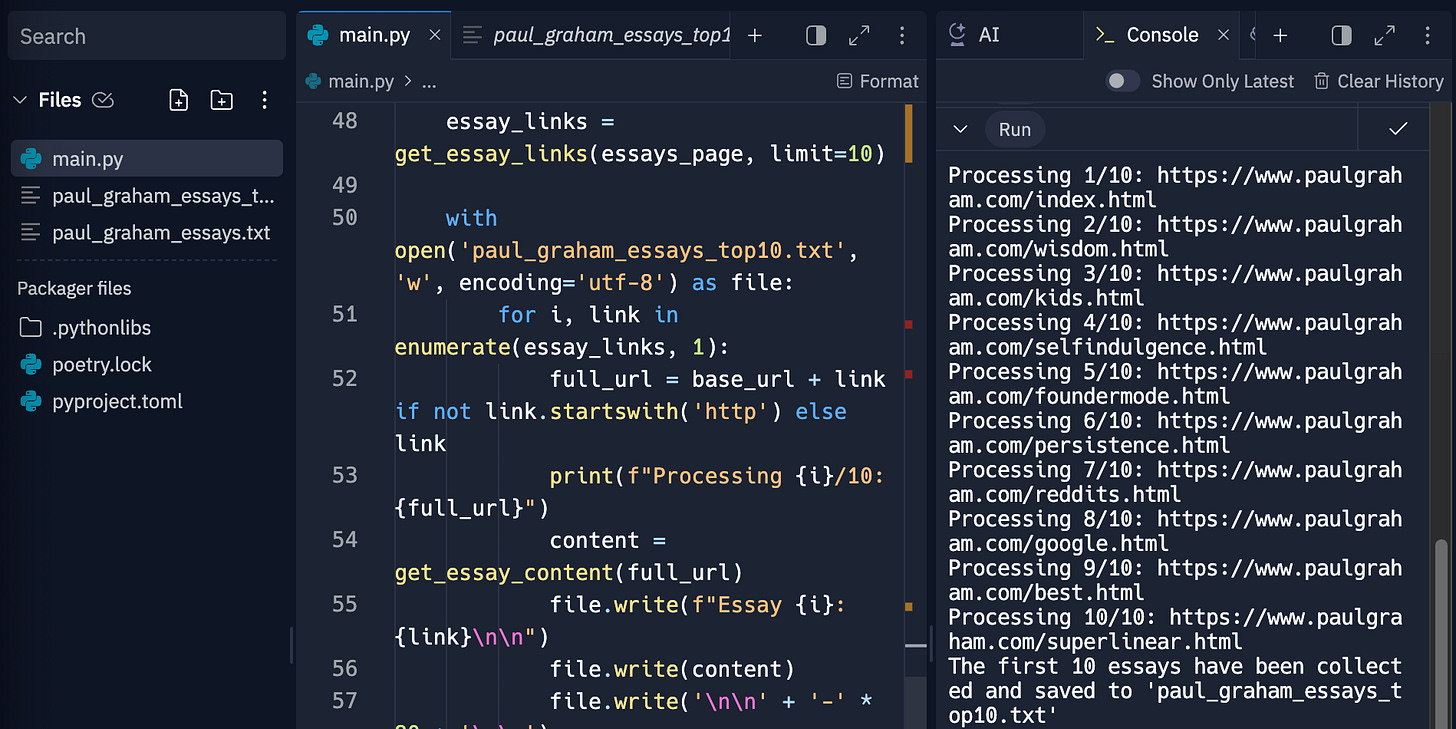Open the Files panel options menu

click(x=264, y=100)
